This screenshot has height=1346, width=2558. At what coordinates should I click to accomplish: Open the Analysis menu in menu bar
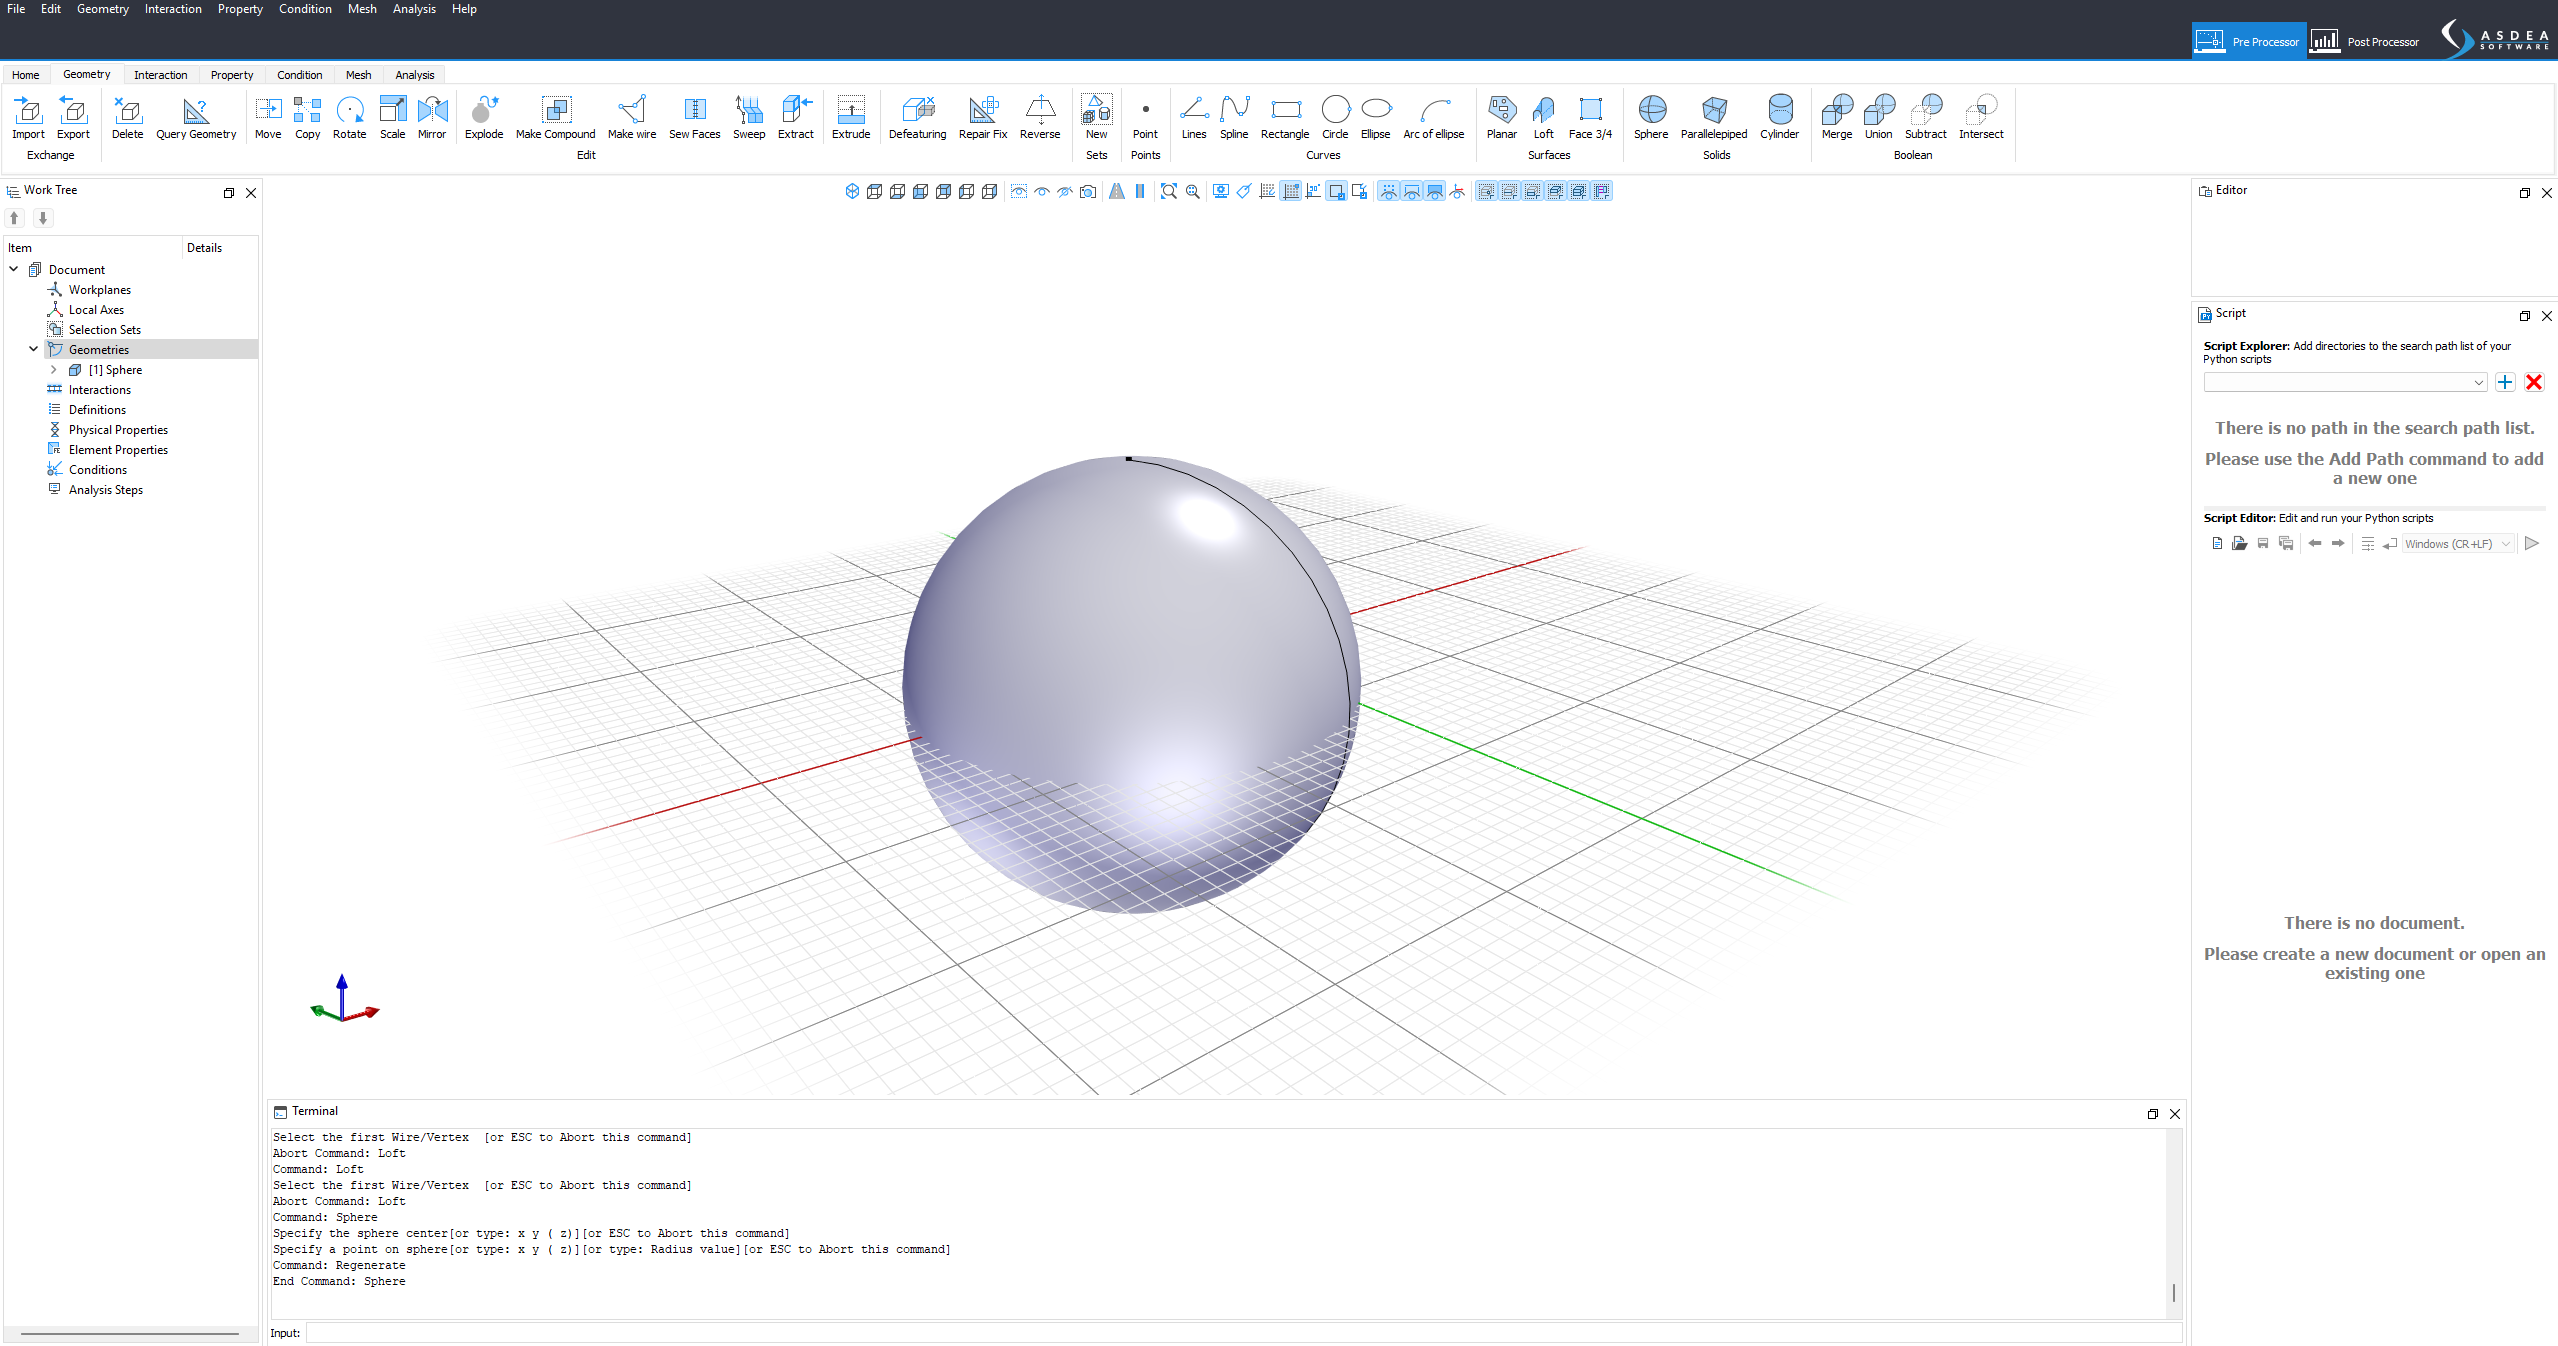[x=413, y=9]
